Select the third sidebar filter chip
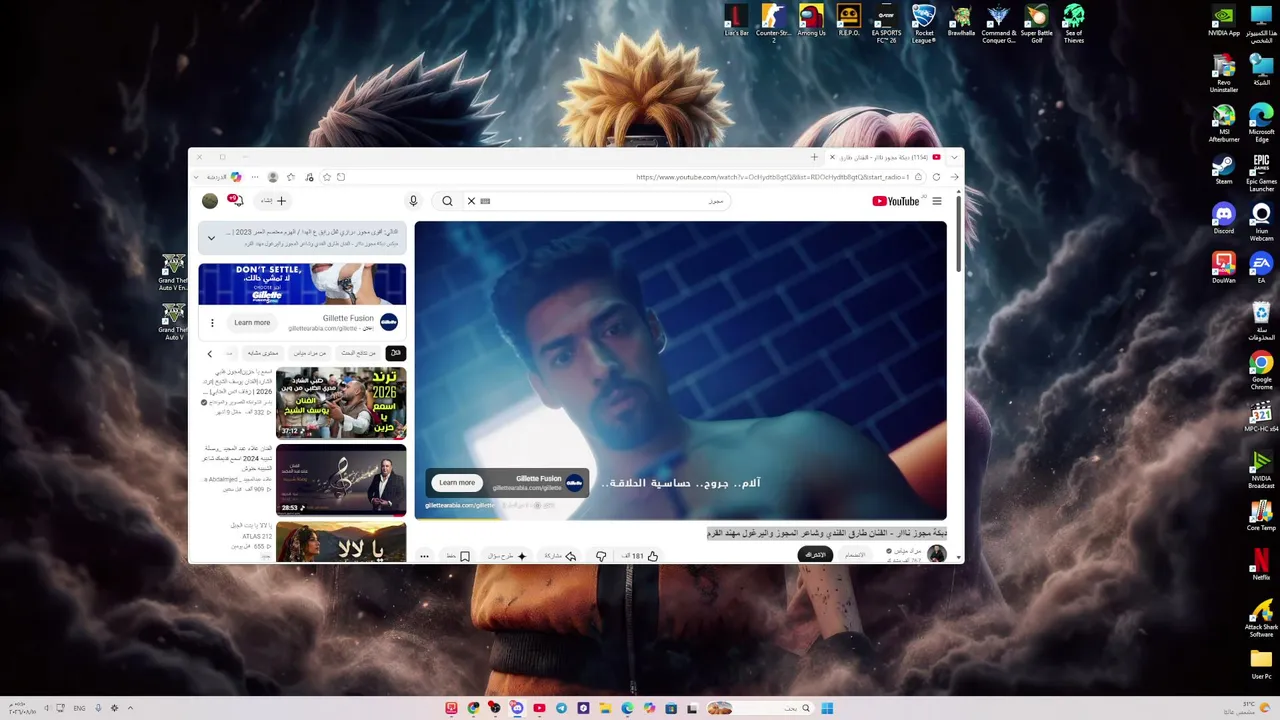Screen dimensions: 1280x720 click(x=310, y=353)
